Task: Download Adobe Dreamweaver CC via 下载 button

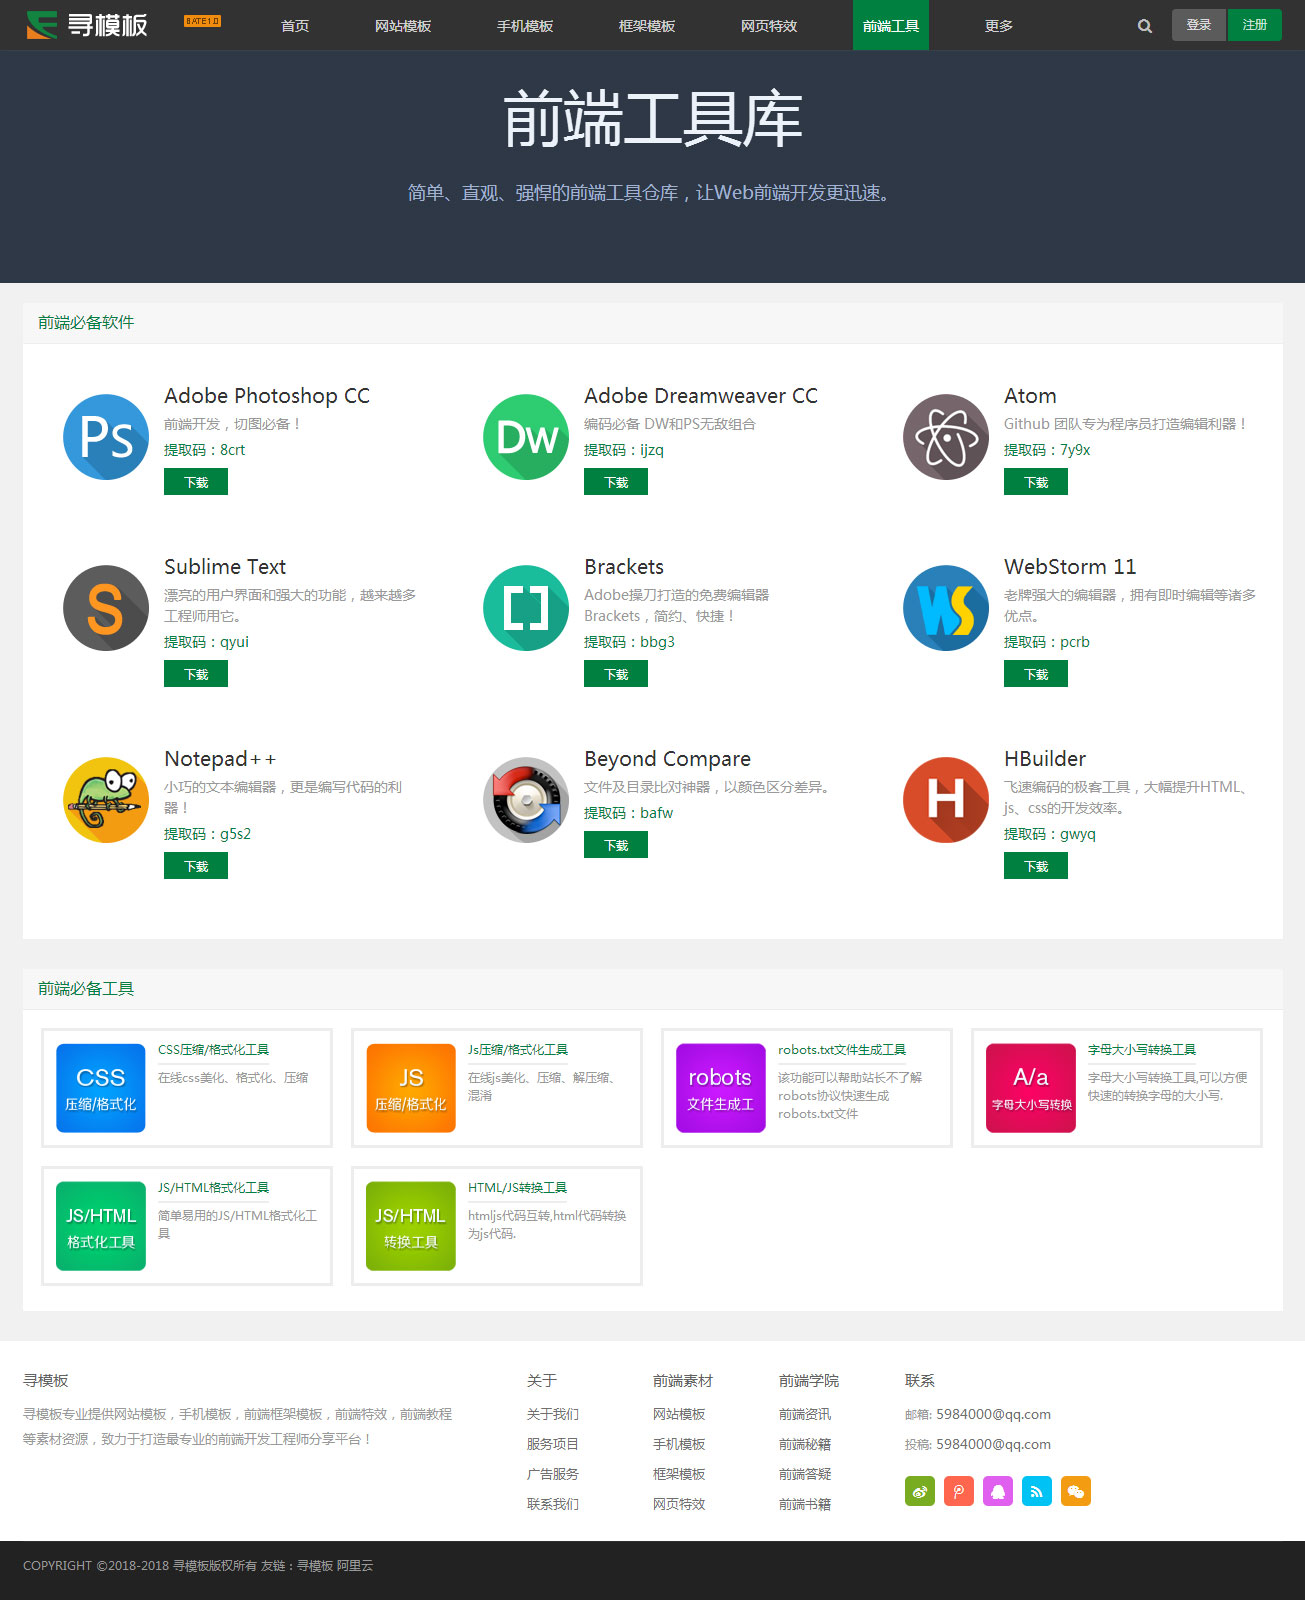Action: tap(616, 482)
